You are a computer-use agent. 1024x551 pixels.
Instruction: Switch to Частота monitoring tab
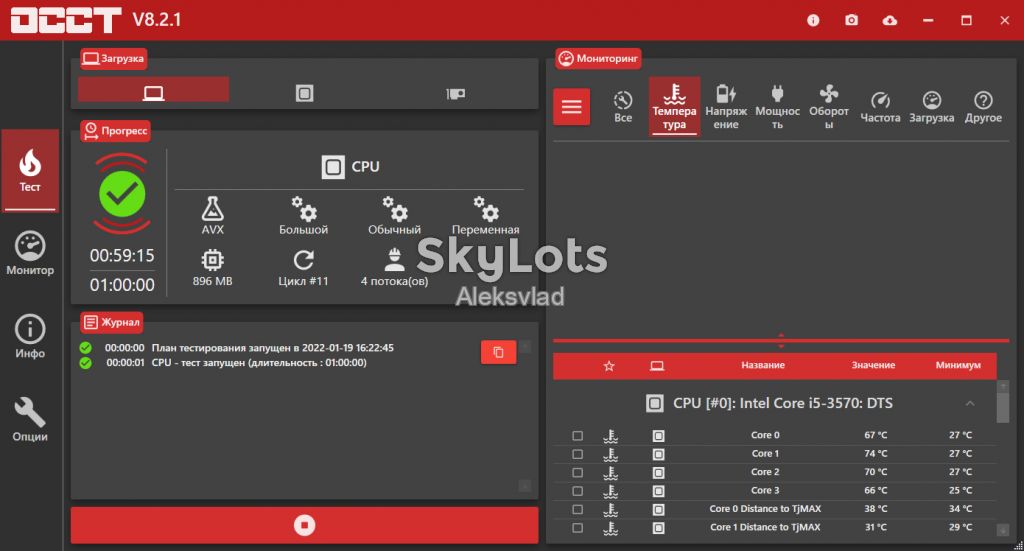[880, 107]
